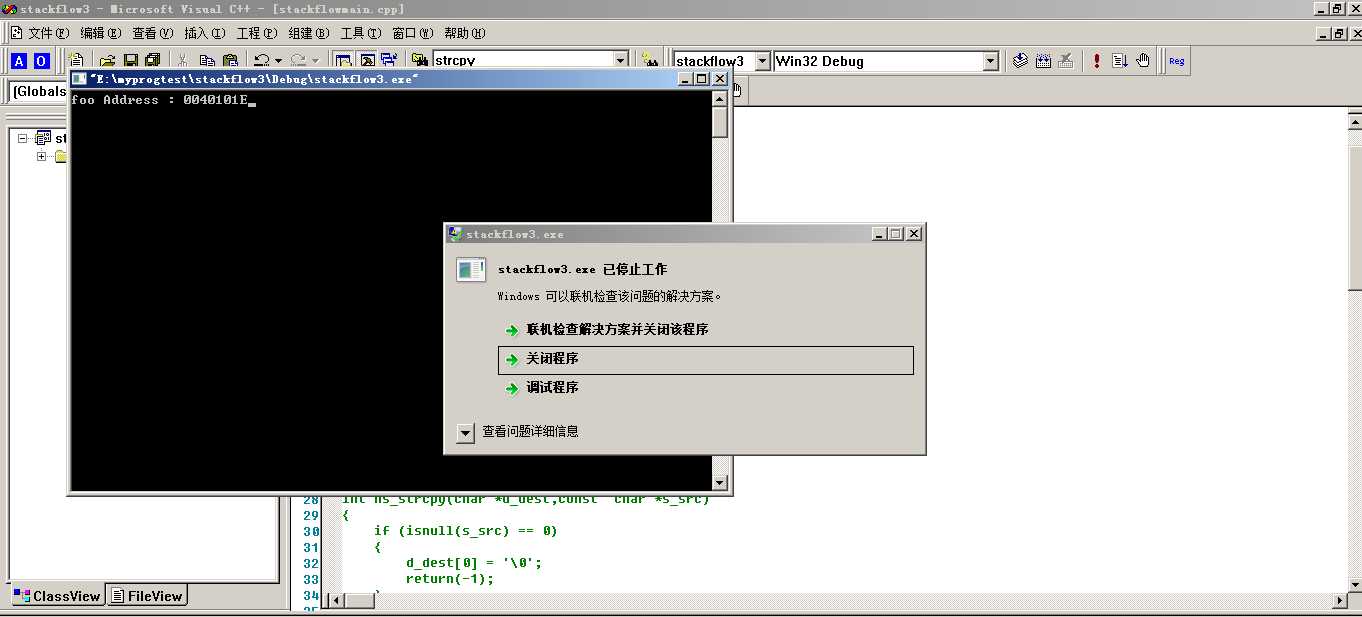Viewport: 1362px width, 617px height.
Task: Click code line 'if (isnull(s_src) == 0)'
Action: (x=465, y=531)
